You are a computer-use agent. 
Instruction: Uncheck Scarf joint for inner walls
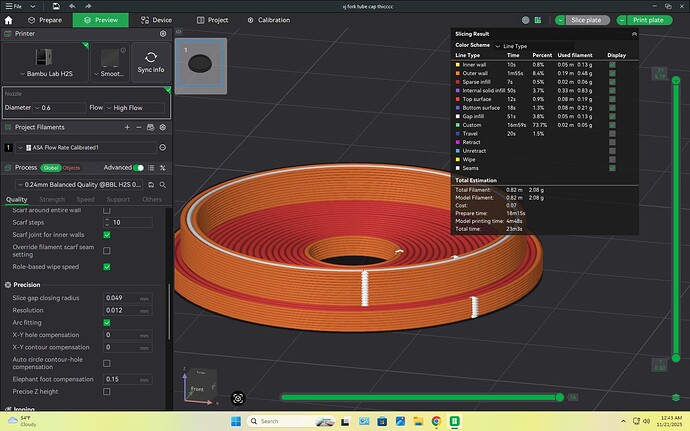click(106, 235)
